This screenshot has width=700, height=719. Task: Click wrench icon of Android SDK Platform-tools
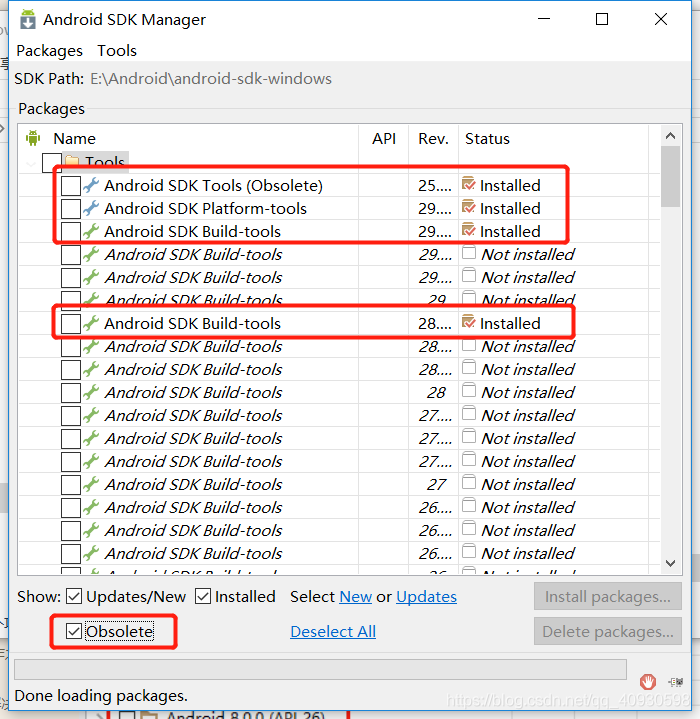(x=91, y=208)
